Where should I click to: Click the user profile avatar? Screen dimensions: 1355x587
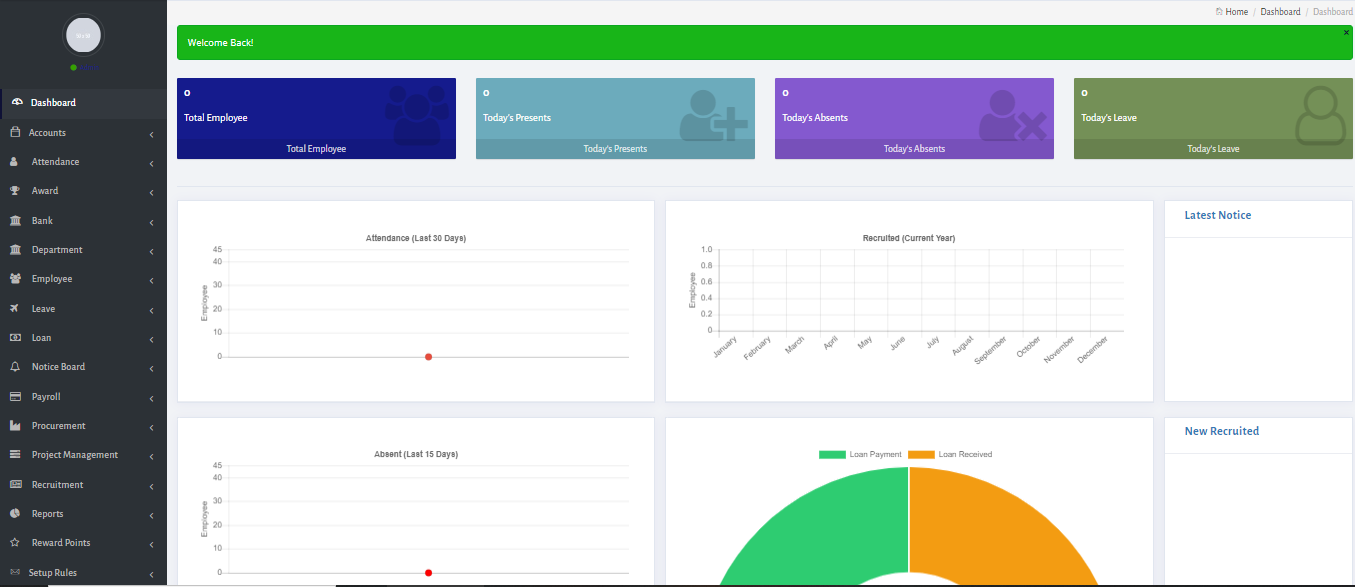[84, 35]
